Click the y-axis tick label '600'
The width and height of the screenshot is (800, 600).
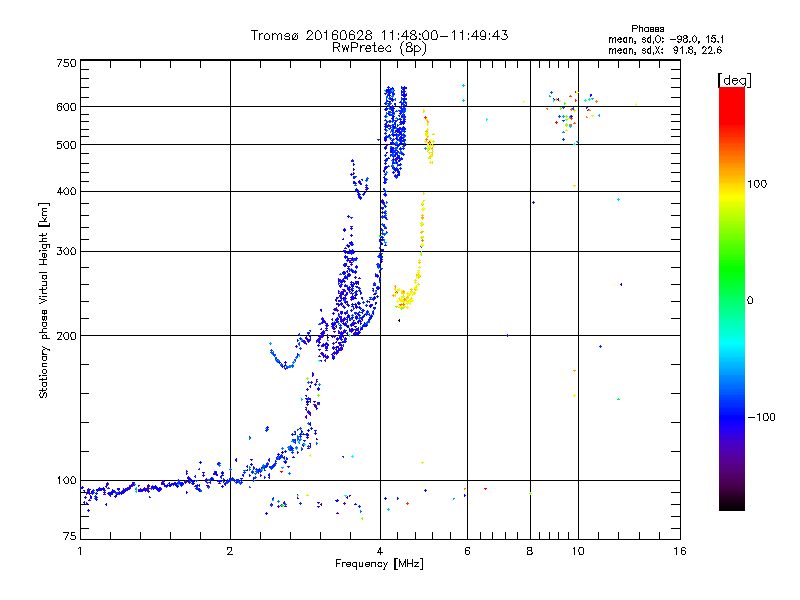tap(66, 107)
